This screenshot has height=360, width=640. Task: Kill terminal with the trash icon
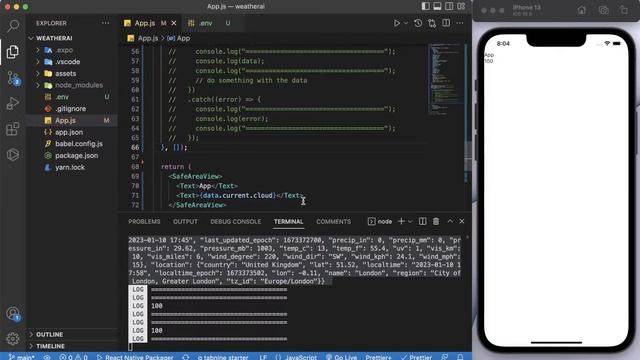[x=436, y=221]
